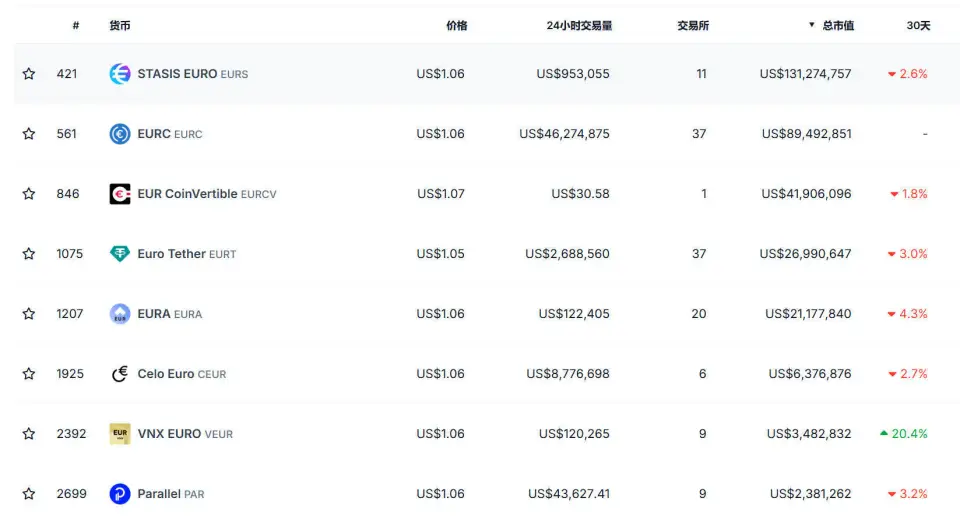Click the EURC coin logo icon
Screen dimensions: 960x519
pos(120,134)
